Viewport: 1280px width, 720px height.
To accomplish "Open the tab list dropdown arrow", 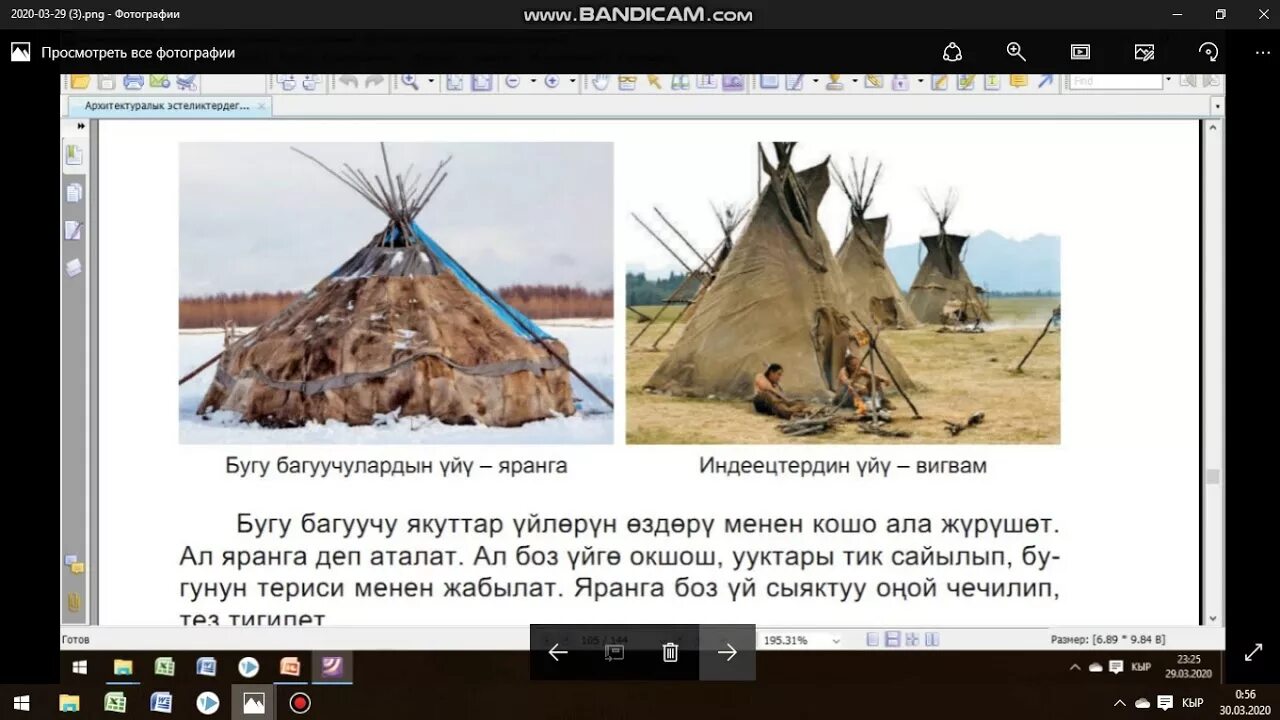I will [1217, 106].
